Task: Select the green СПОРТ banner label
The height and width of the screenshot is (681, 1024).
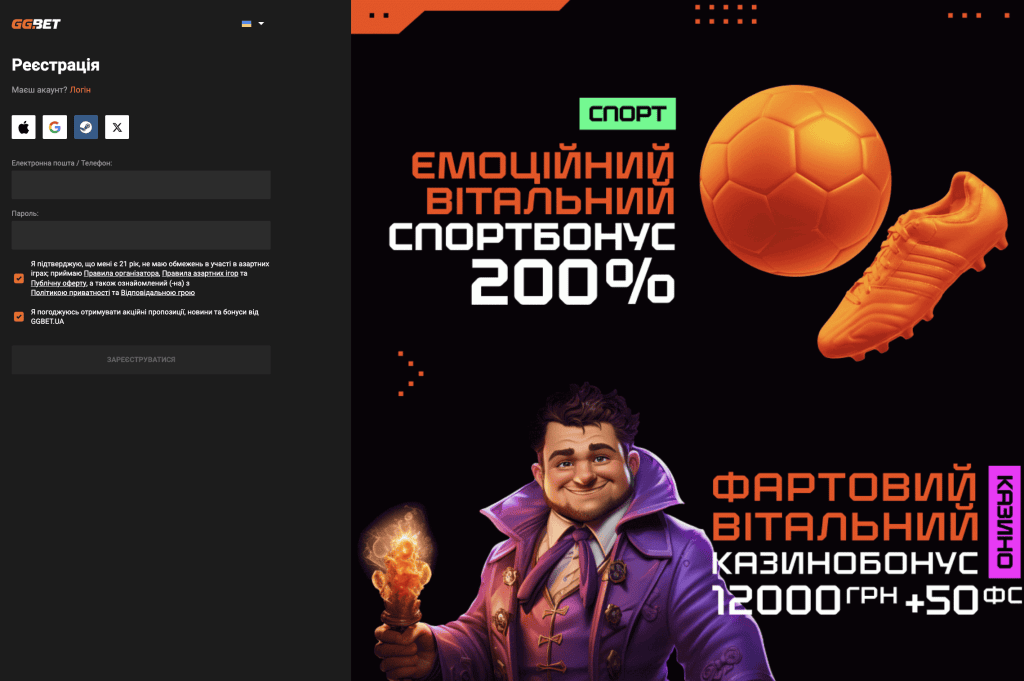Action: tap(627, 114)
